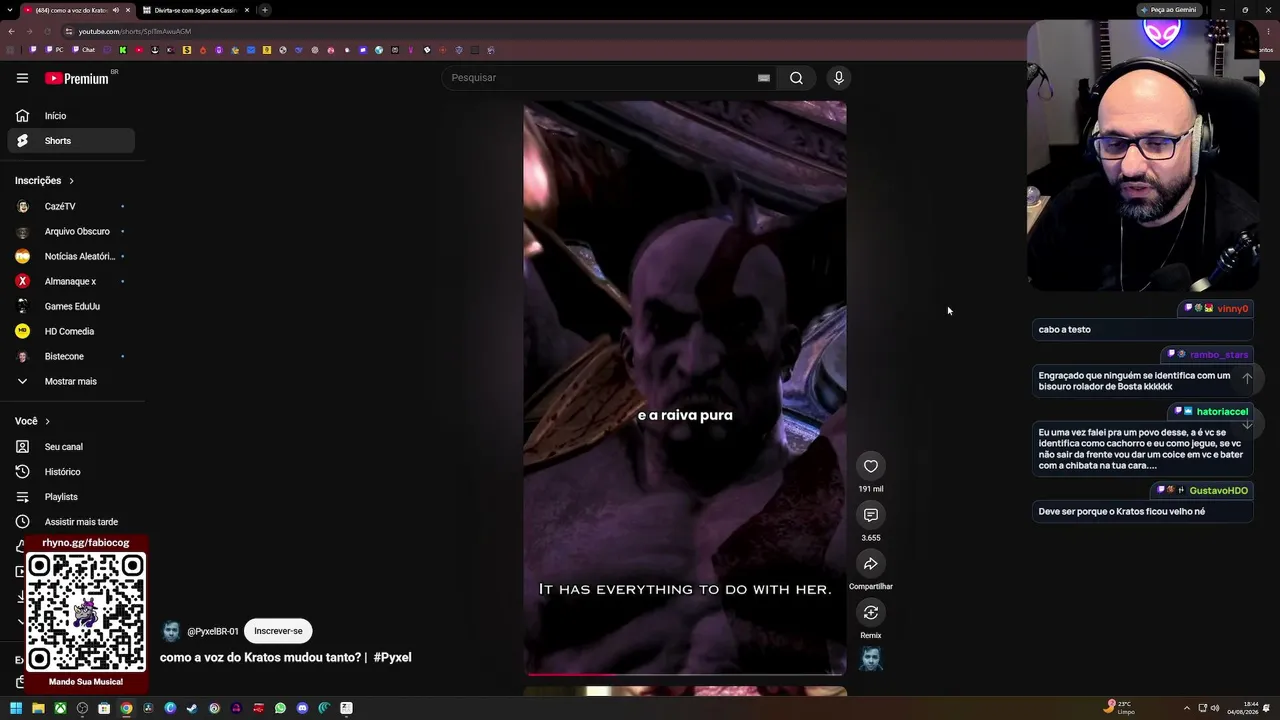The height and width of the screenshot is (720, 1280).
Task: Open Playlists in the sidebar
Action: (x=71, y=497)
